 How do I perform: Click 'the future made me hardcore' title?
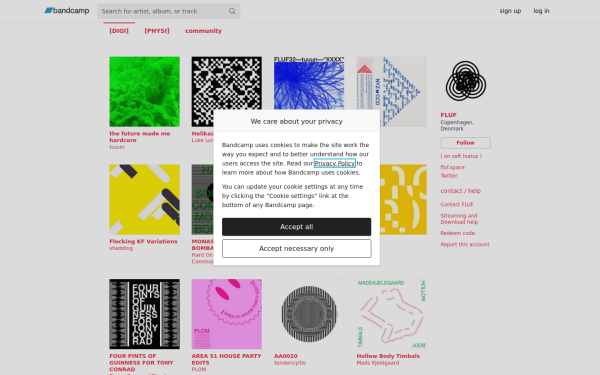(140, 137)
